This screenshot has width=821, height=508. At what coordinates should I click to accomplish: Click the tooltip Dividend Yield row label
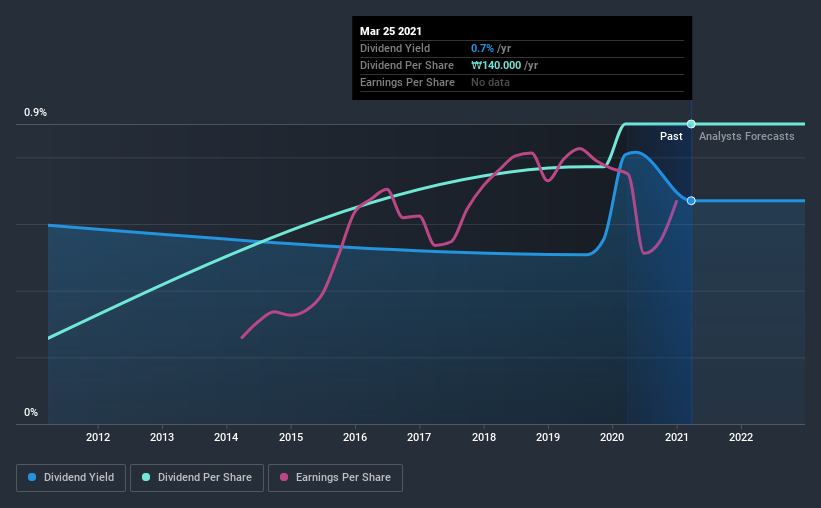coord(395,48)
